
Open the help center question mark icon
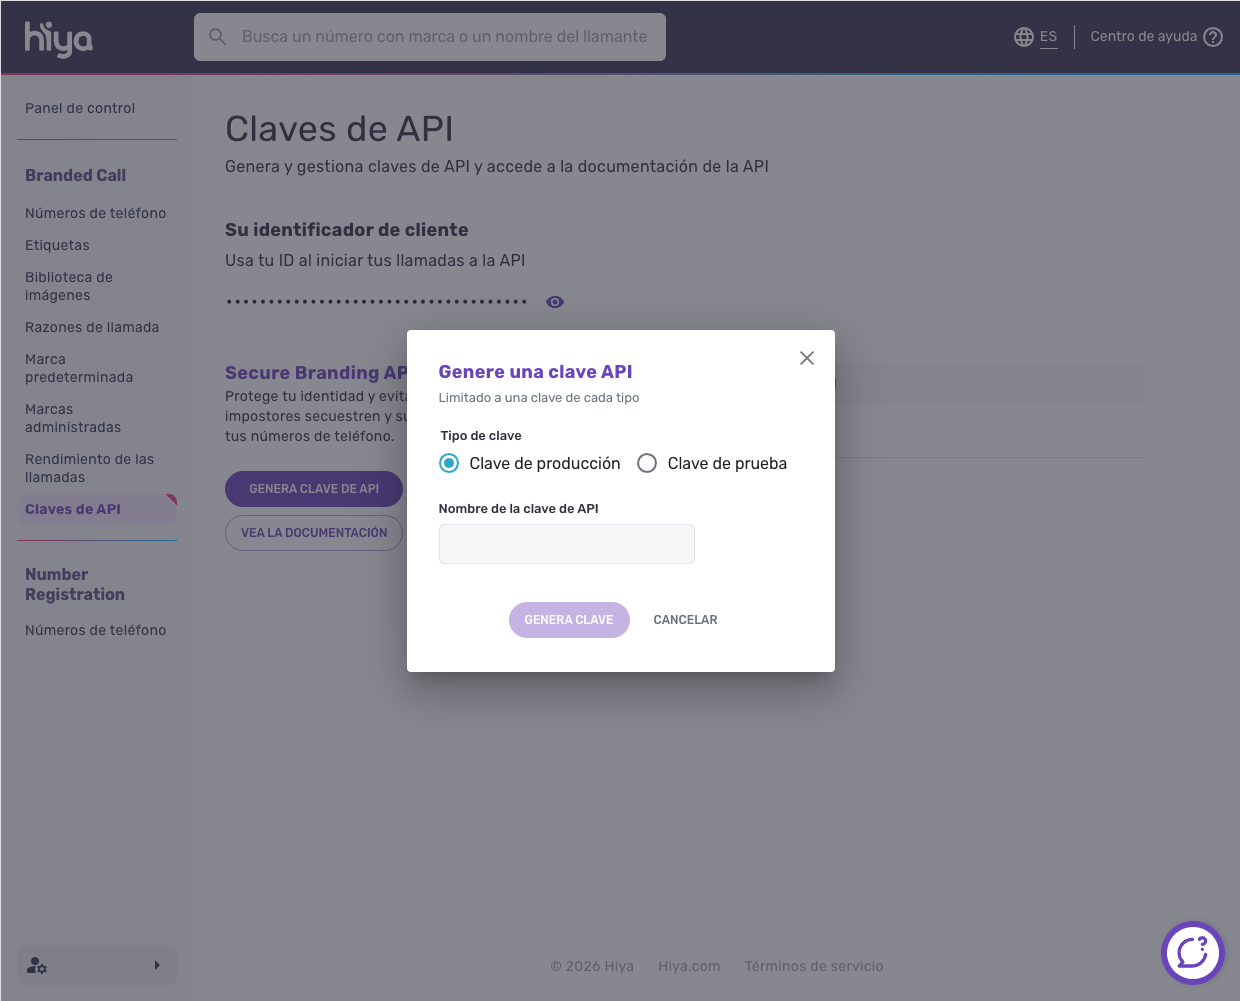point(1213,37)
